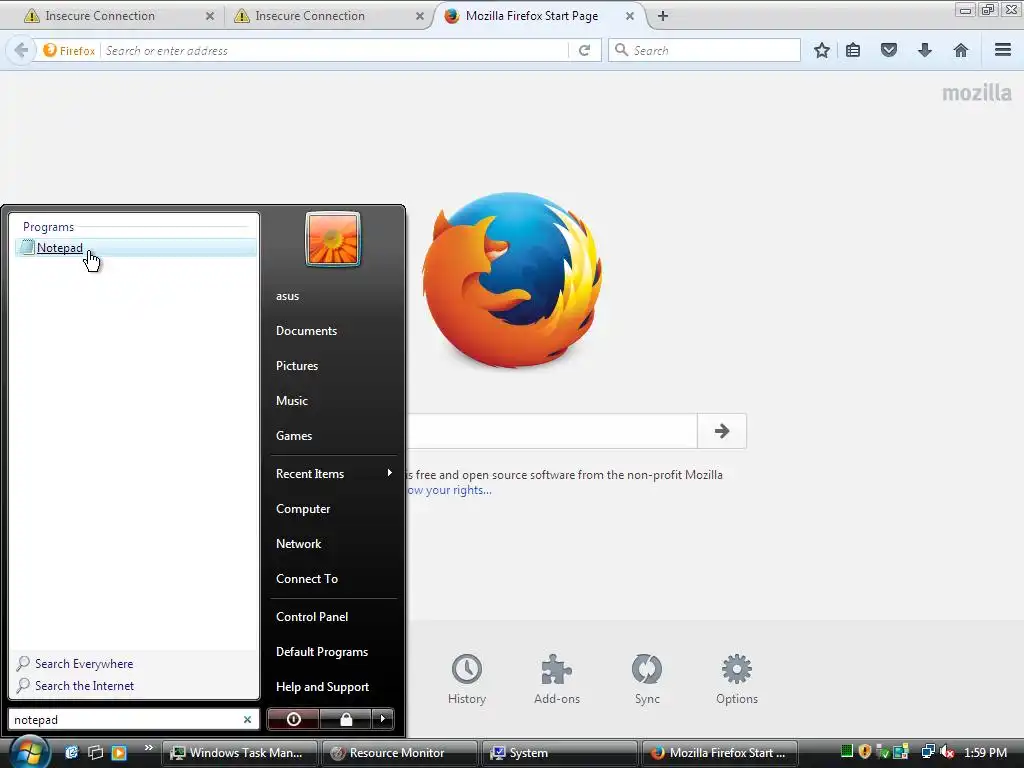Expand the shutdown options arrow
The width and height of the screenshot is (1024, 768).
383,719
